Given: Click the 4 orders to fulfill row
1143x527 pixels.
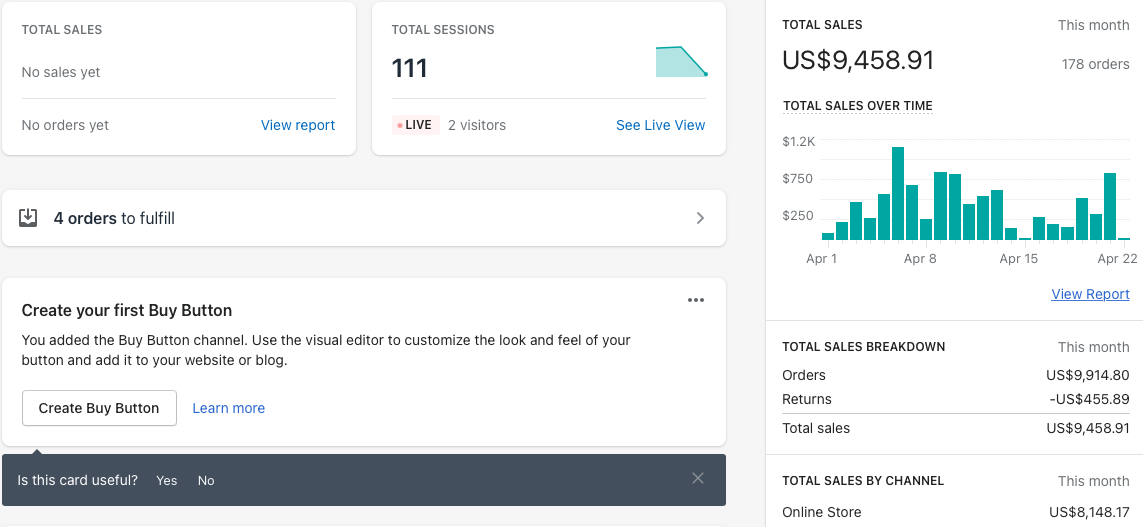Looking at the screenshot, I should tap(364, 218).
